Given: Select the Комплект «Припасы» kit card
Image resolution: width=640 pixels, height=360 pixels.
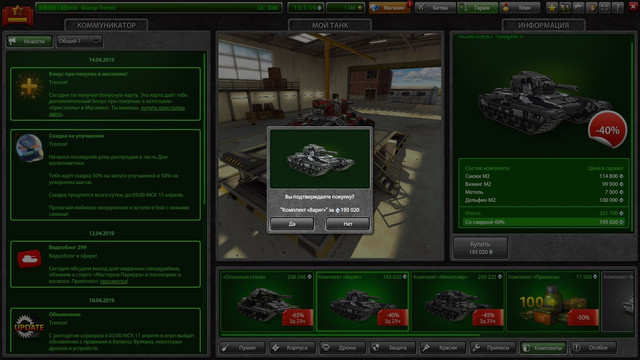Looking at the screenshot, I should pos(553,302).
